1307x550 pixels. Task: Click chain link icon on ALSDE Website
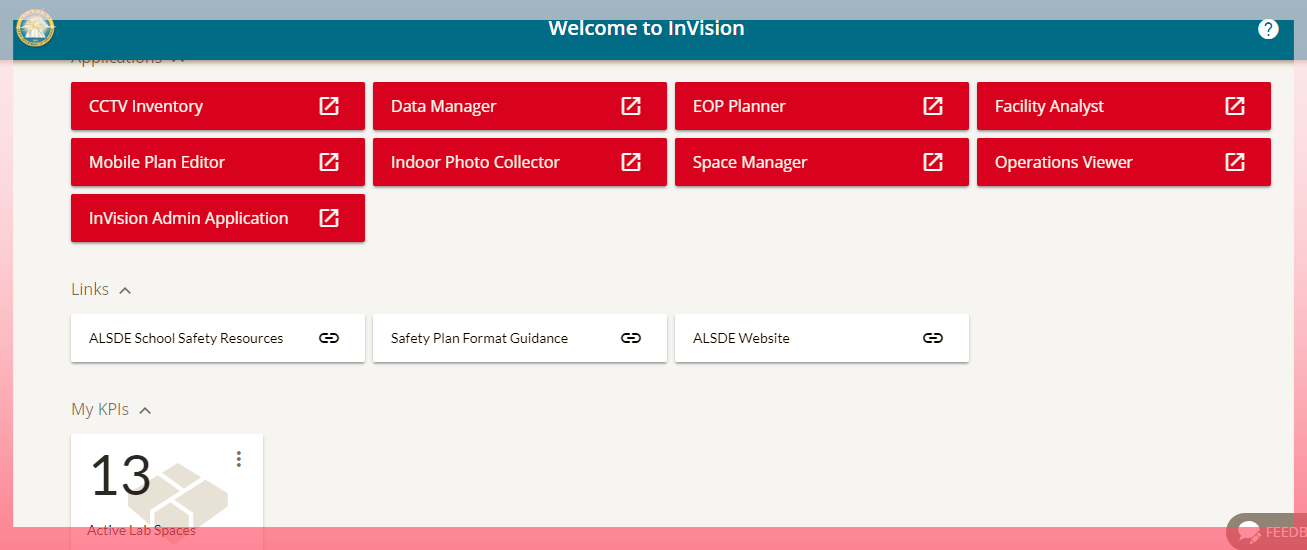(933, 338)
